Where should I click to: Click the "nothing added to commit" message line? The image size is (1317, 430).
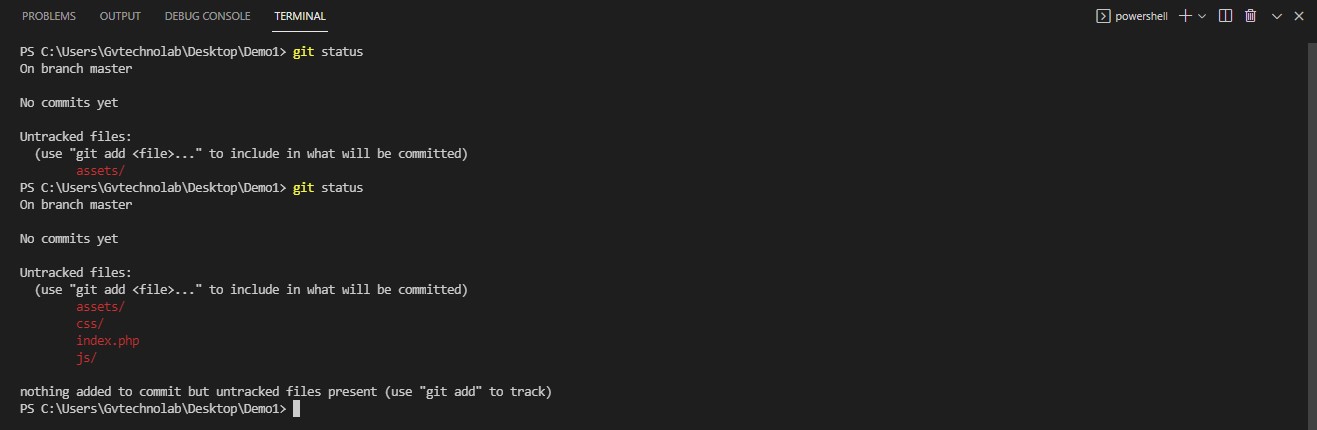[286, 392]
